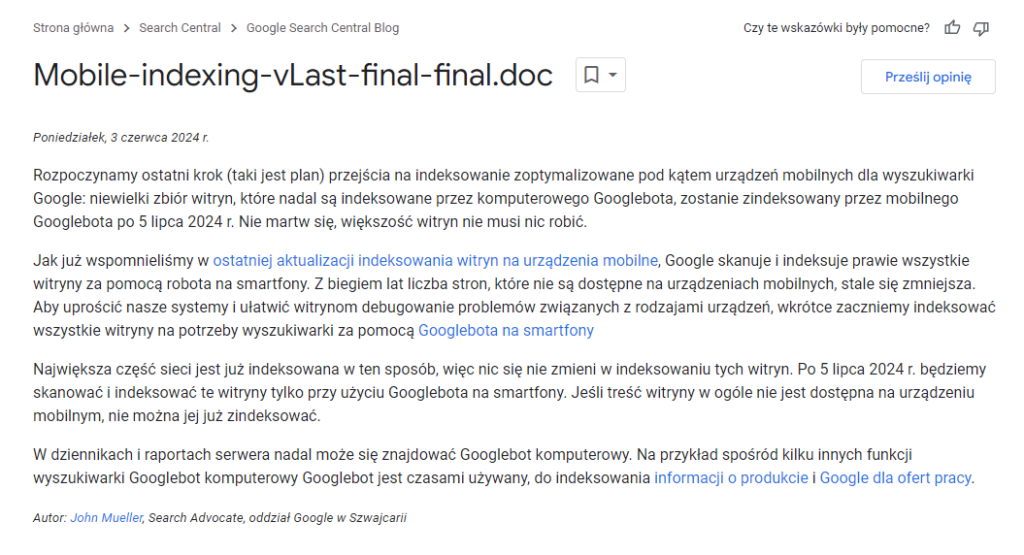Open Google Search Central Blog breadcrumb

pyautogui.click(x=322, y=28)
